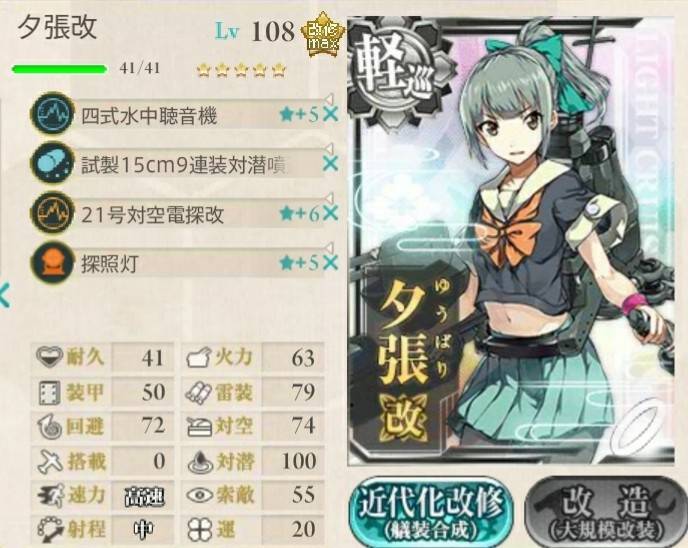Click the depth charge icon for 試製15cm9連装対潜噴
Viewport: 688px width, 548px height.
(52, 163)
